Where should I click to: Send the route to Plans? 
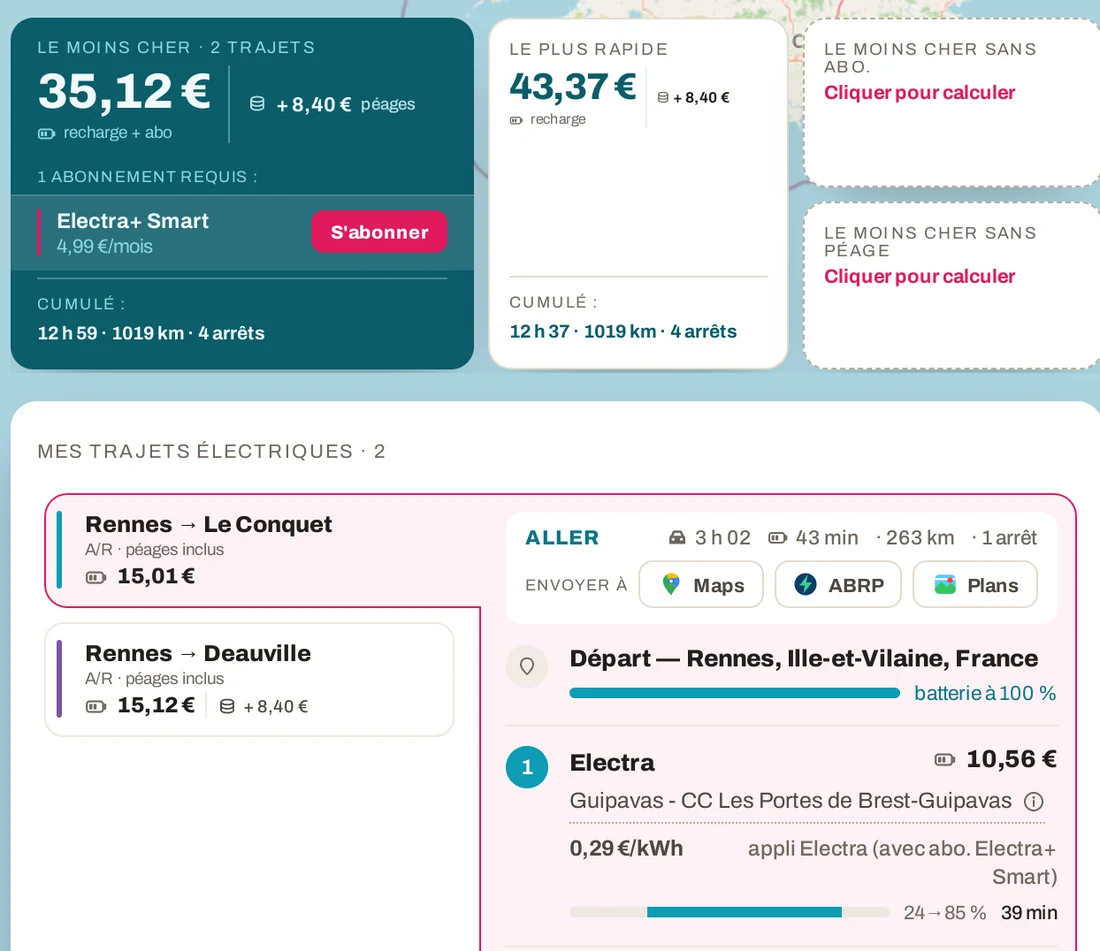(x=975, y=584)
